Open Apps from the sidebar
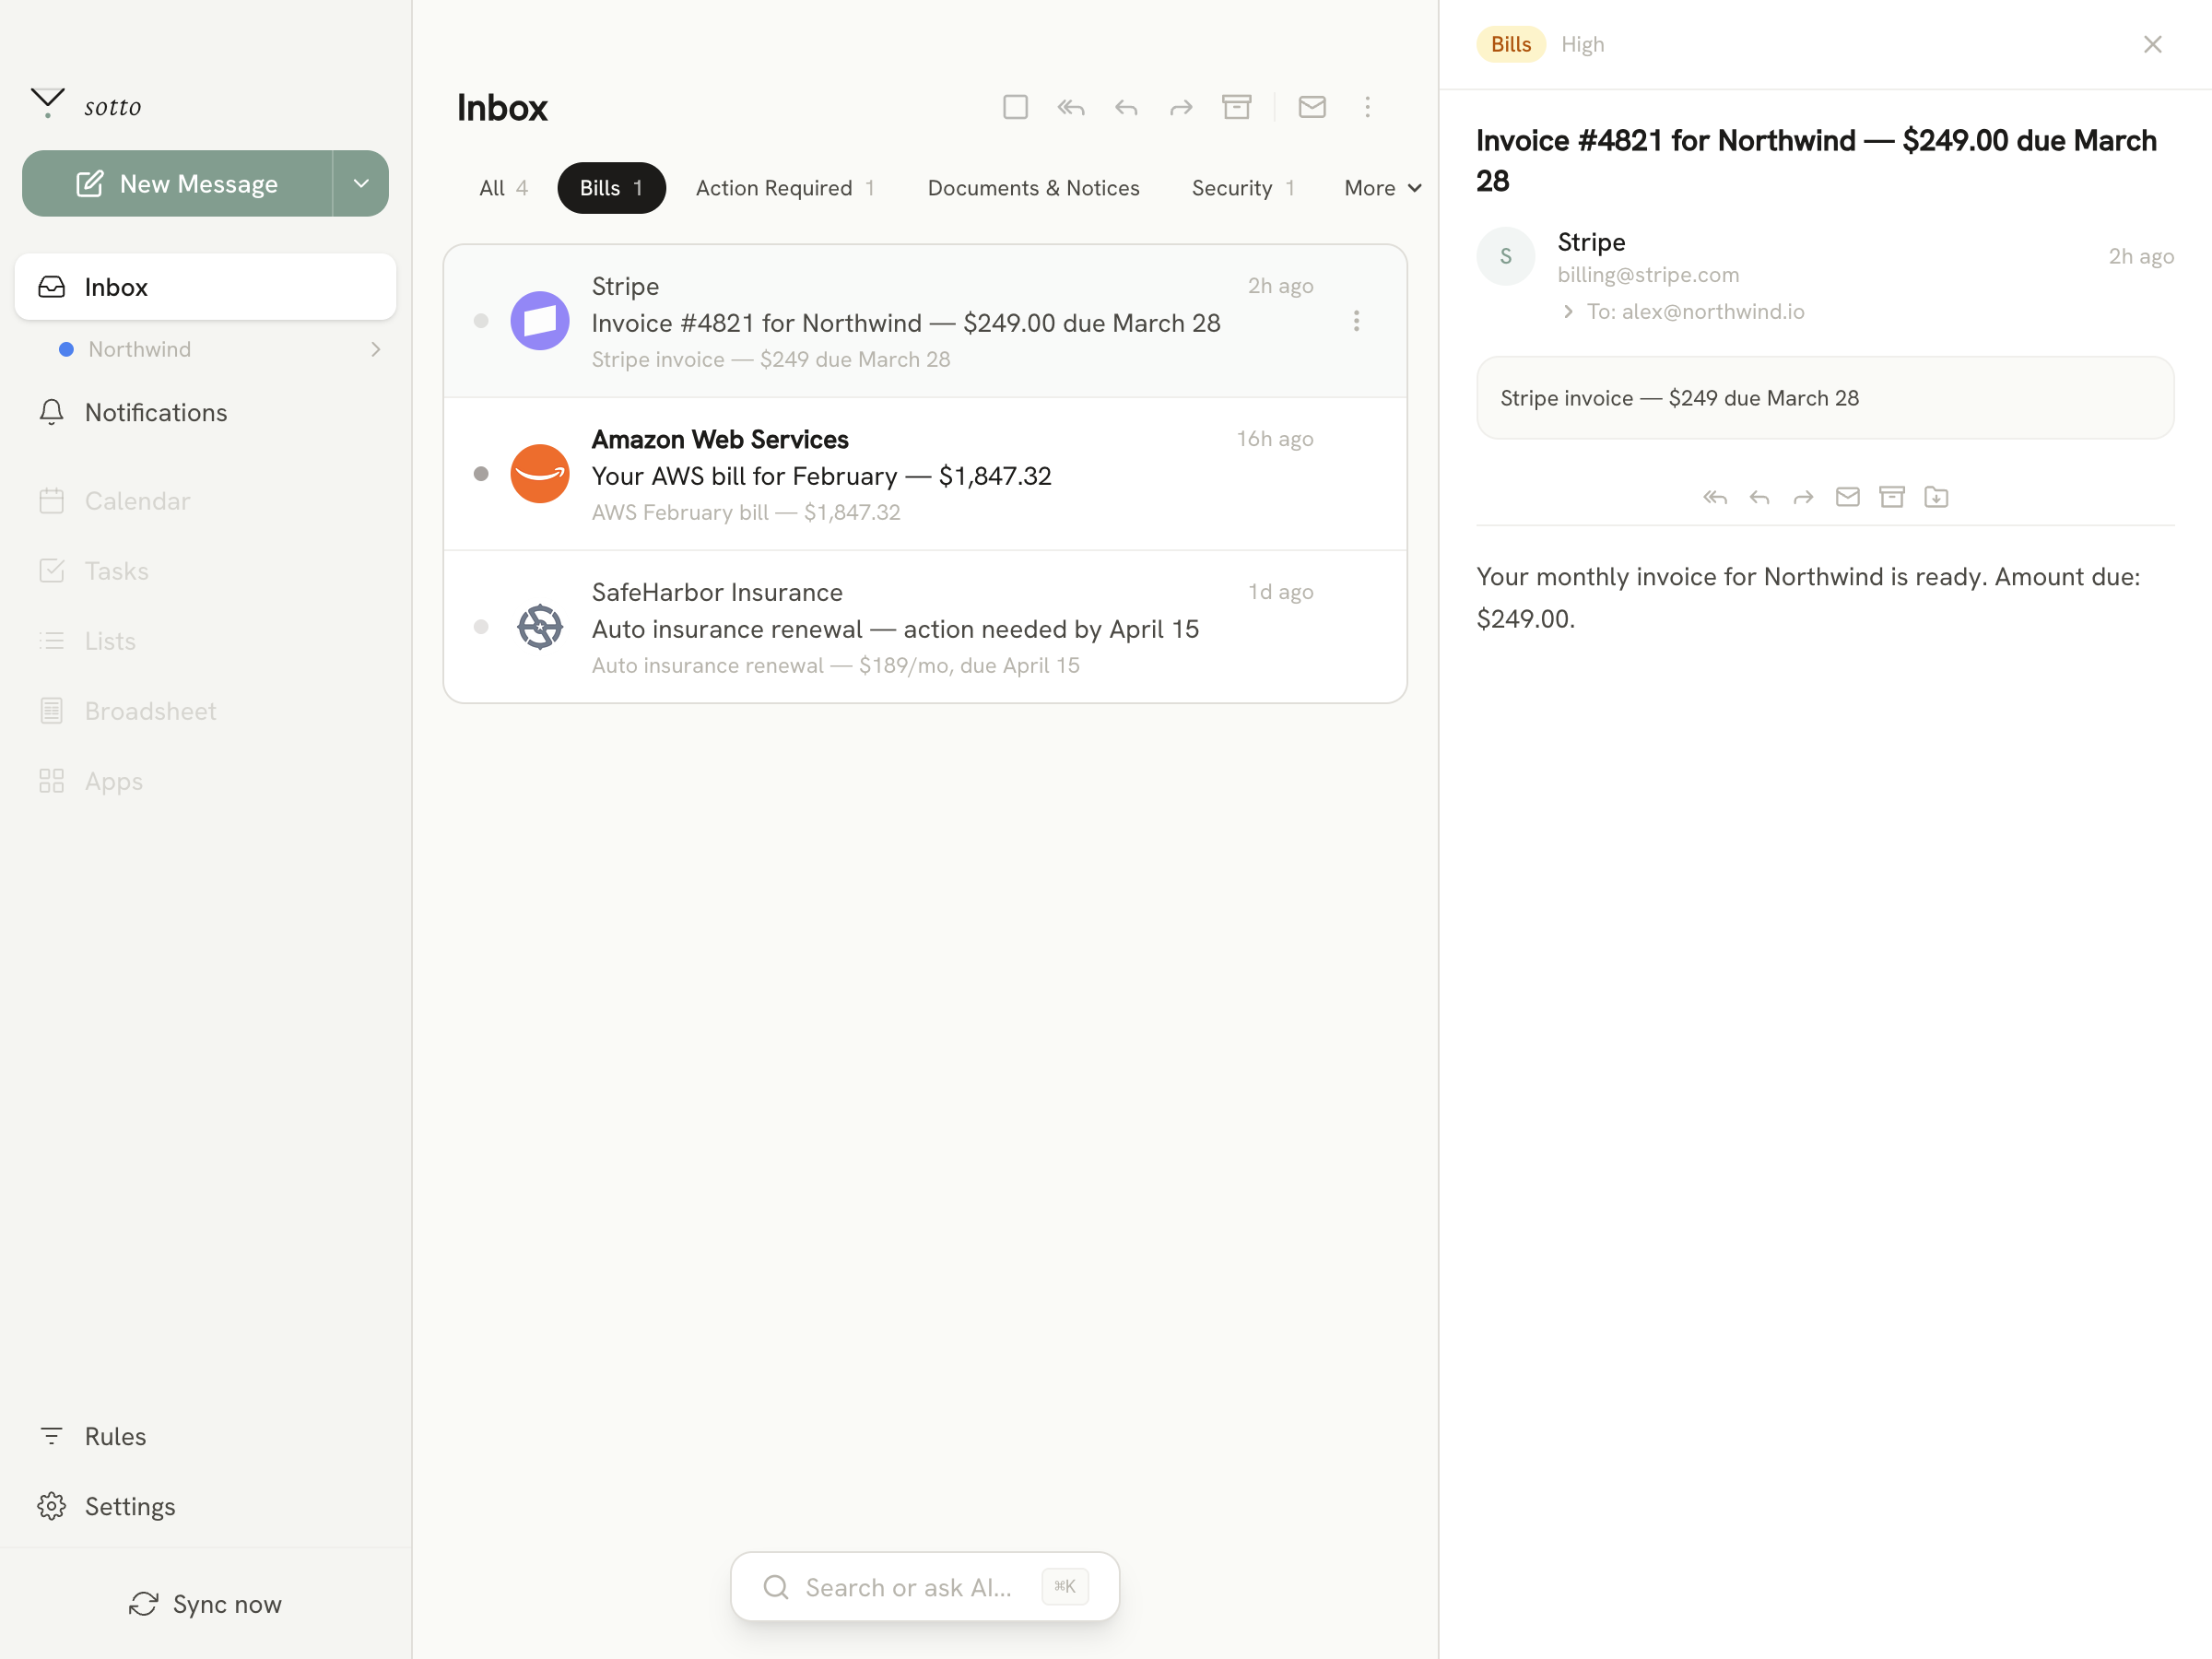 click(112, 781)
